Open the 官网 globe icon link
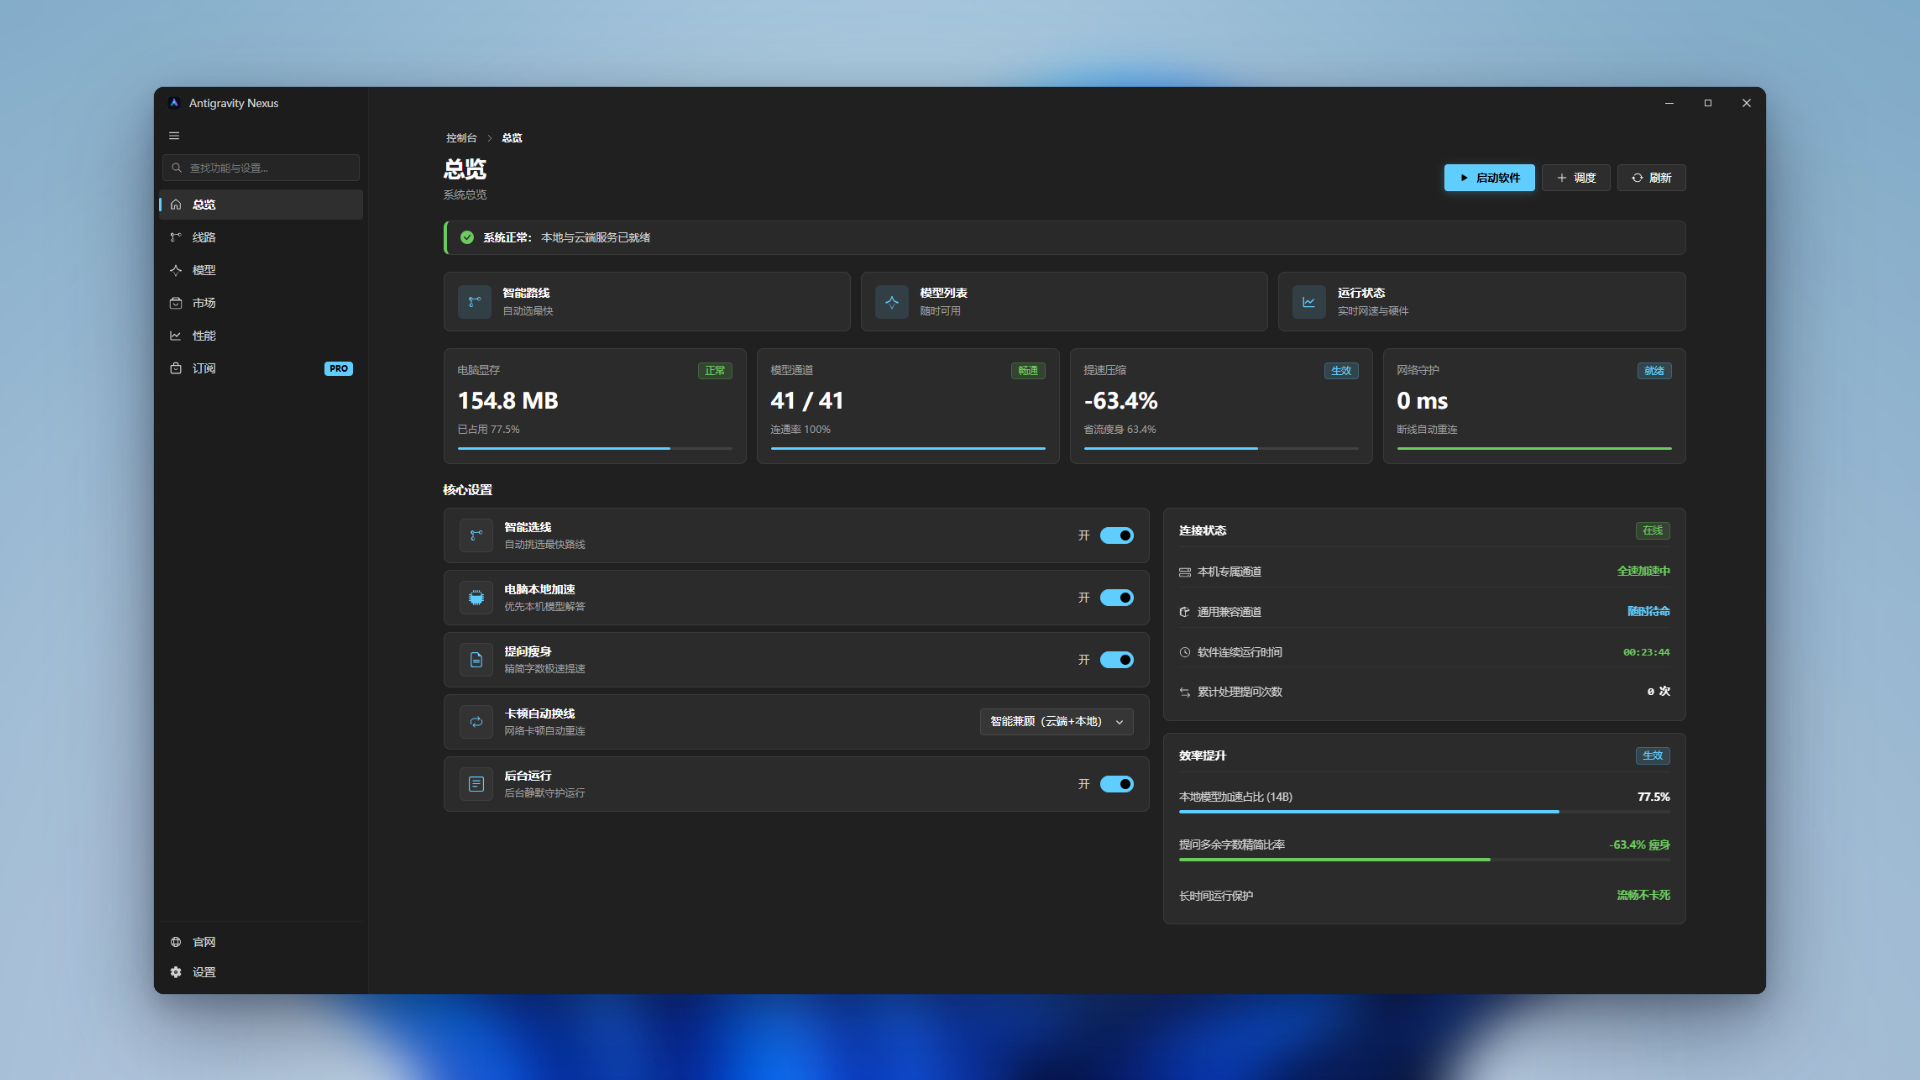 tap(176, 942)
